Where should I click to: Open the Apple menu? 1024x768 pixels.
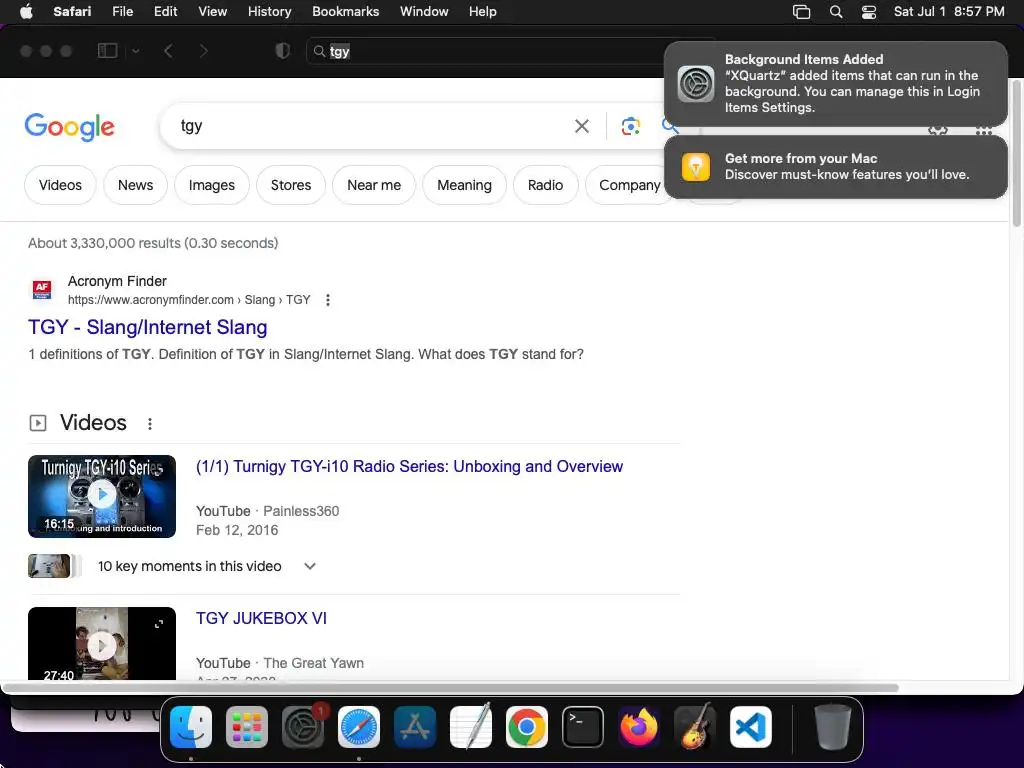click(x=26, y=12)
